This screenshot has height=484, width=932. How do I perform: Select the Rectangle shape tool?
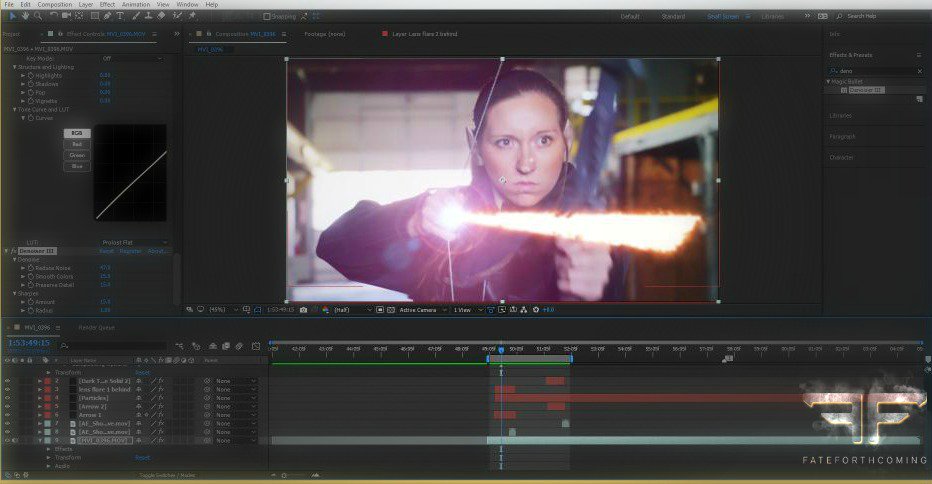tap(95, 16)
